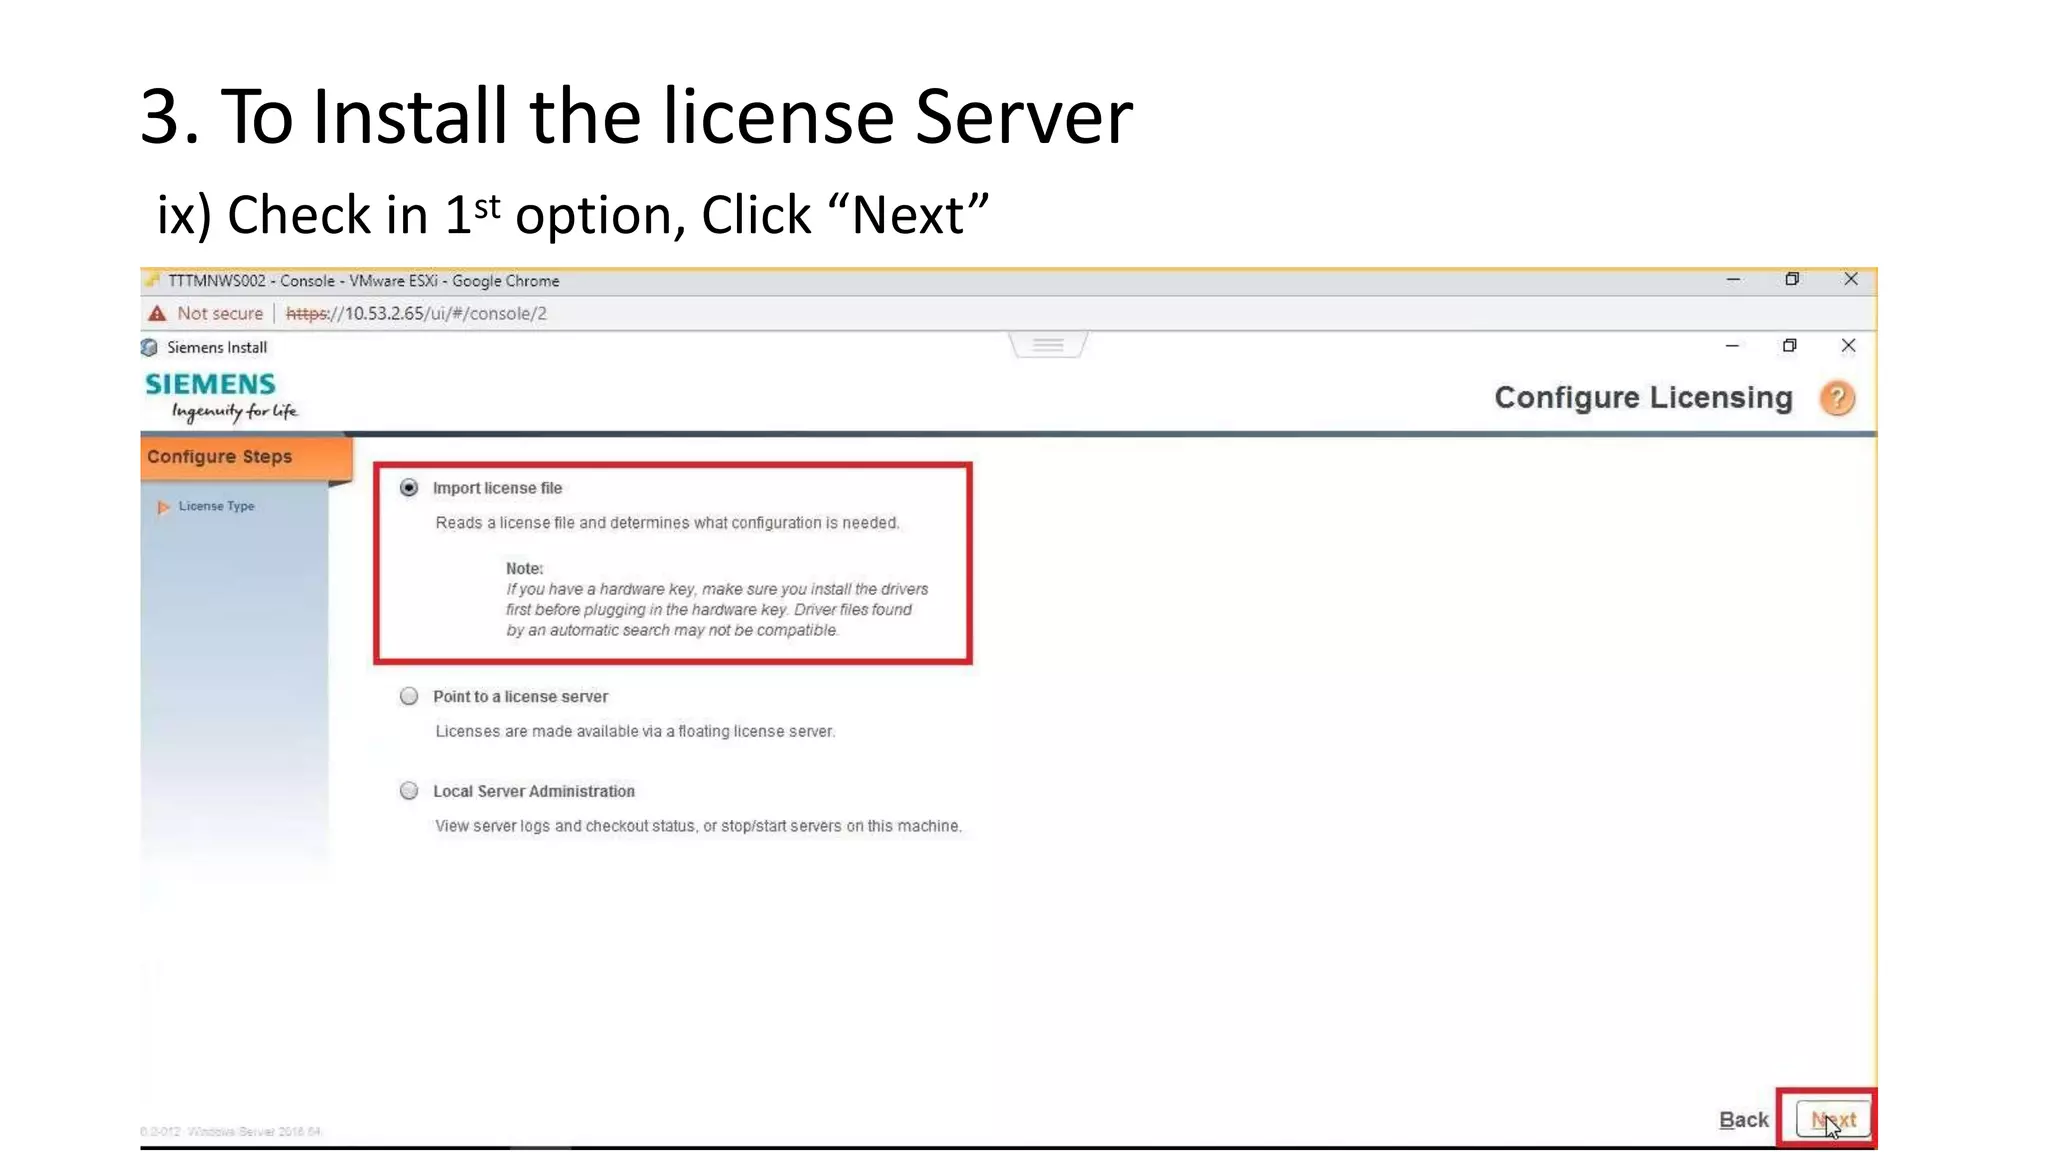Click the 'Not secure' label in address bar
The width and height of the screenshot is (2048, 1152).
(220, 314)
